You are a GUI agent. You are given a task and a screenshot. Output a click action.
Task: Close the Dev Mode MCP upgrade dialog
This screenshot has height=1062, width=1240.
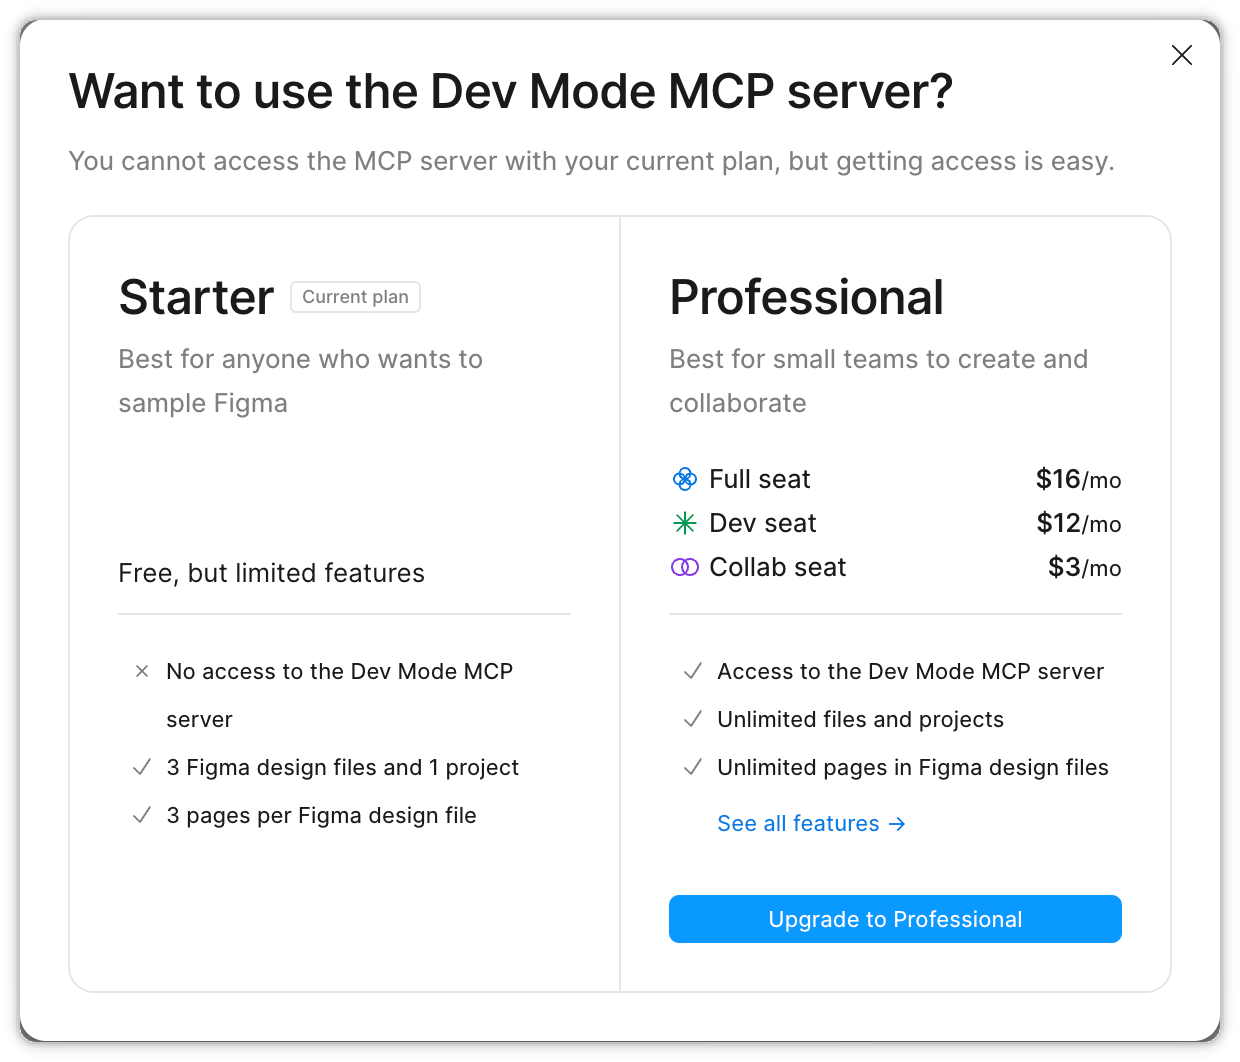[x=1181, y=55]
